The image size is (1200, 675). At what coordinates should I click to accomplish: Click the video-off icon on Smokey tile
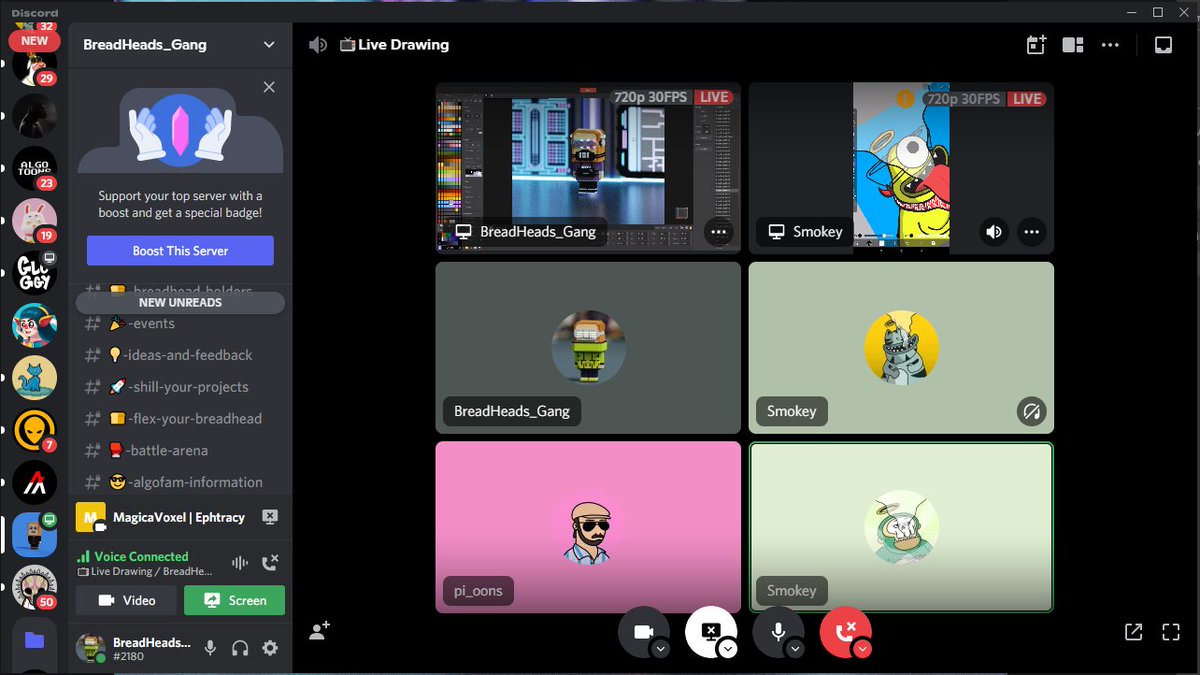coord(1031,411)
